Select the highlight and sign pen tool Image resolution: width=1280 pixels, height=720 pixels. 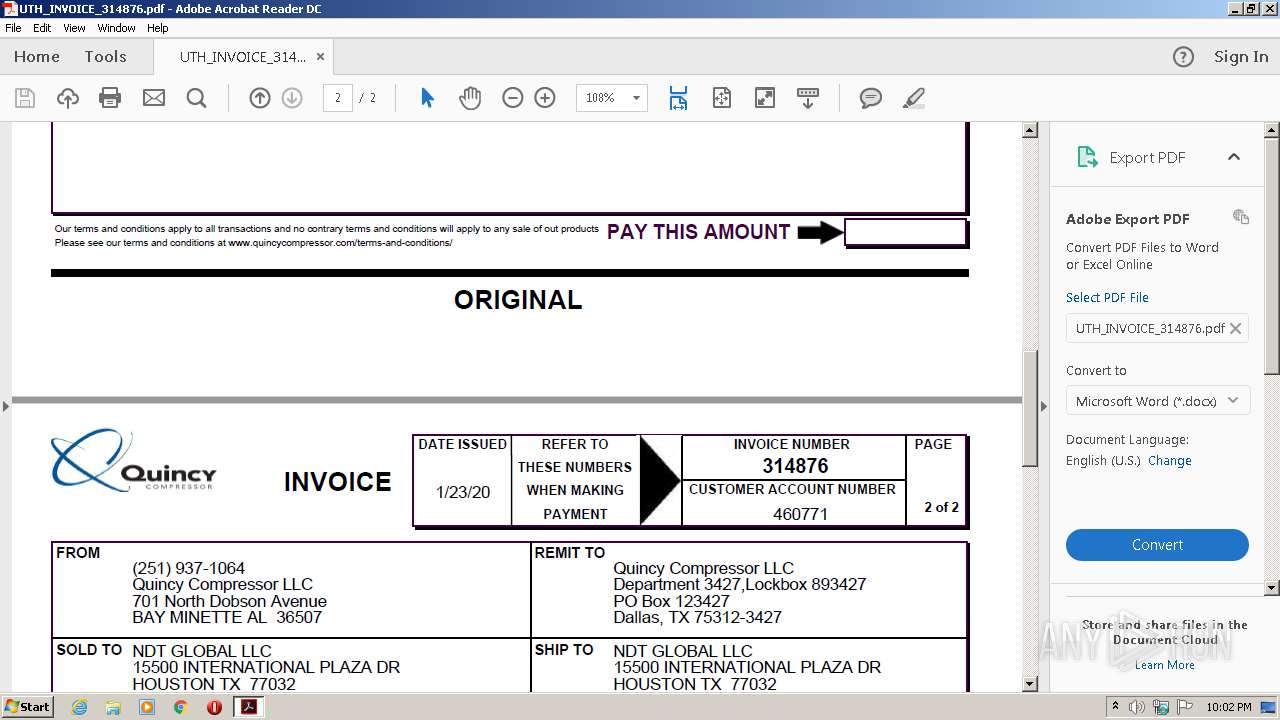913,98
